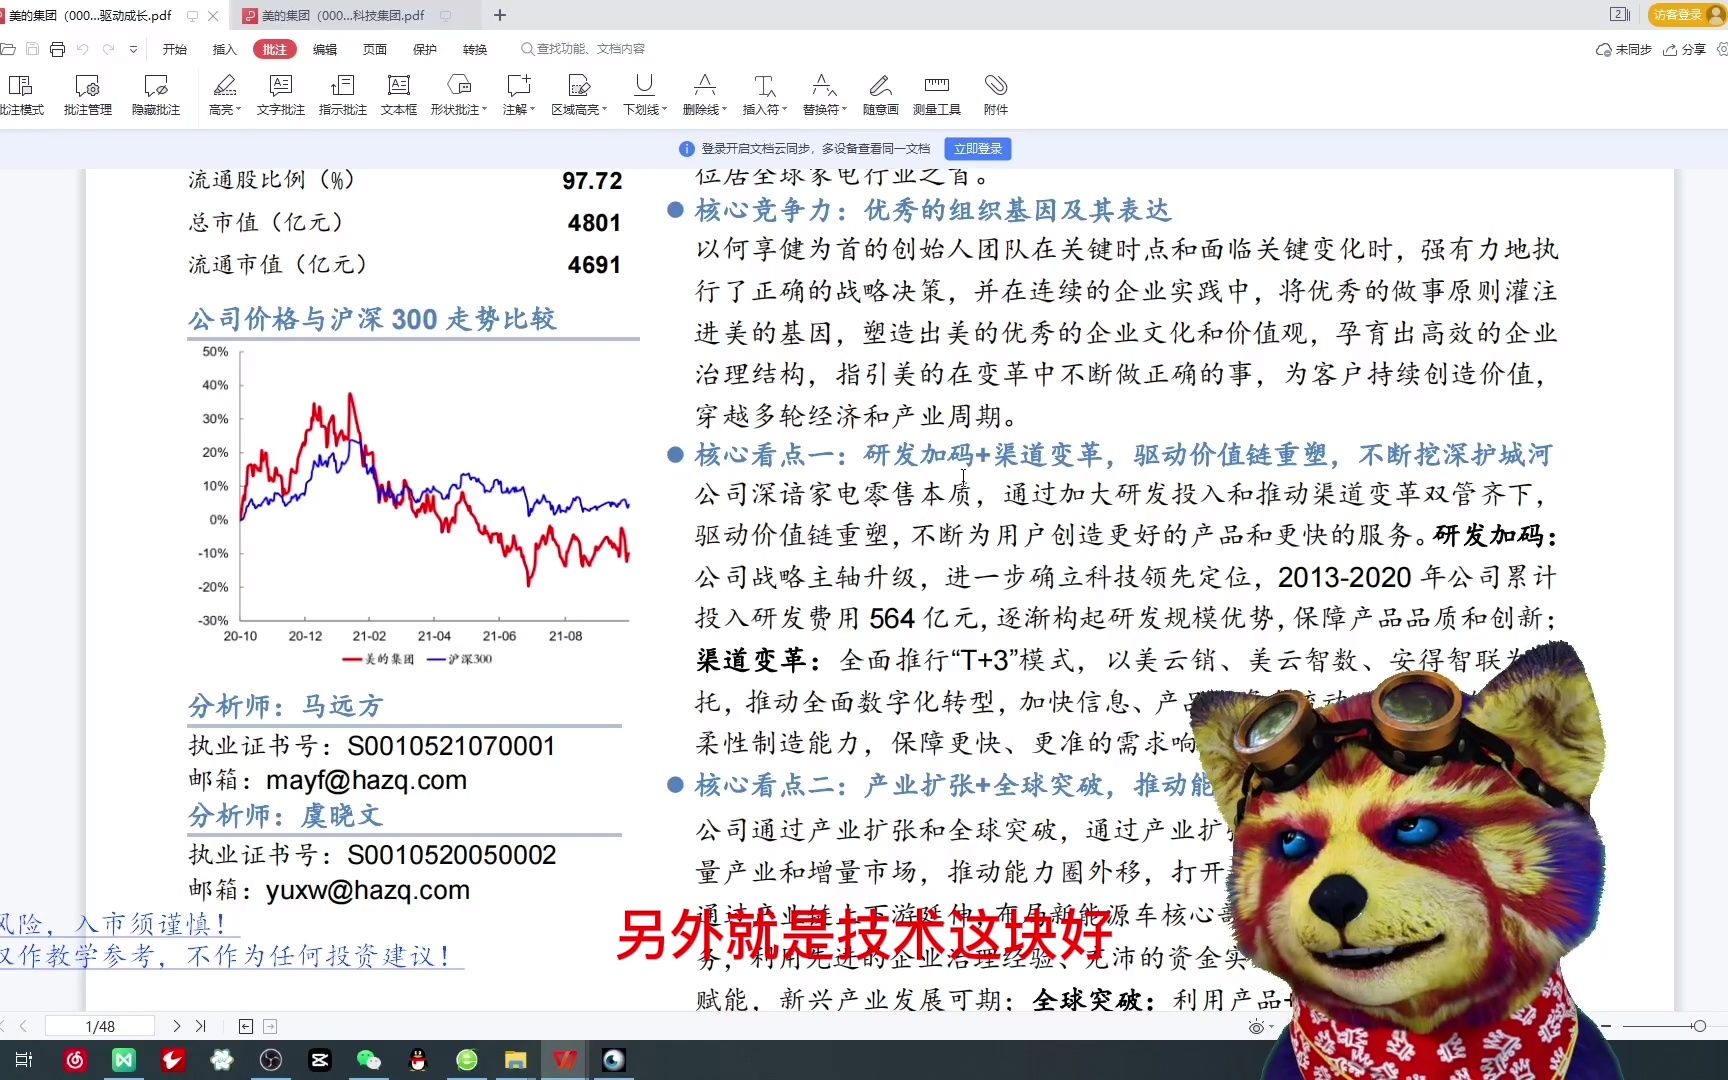The image size is (1728, 1080).
Task: Expand the 删除线 dropdown arrow
Action: pyautogui.click(x=724, y=110)
